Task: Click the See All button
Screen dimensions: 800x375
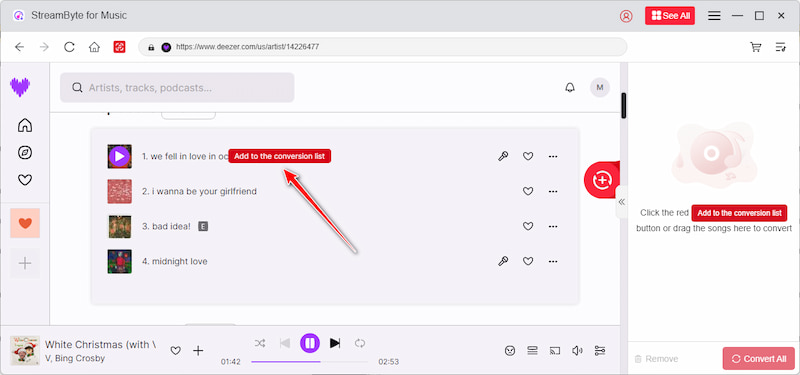Action: 670,16
